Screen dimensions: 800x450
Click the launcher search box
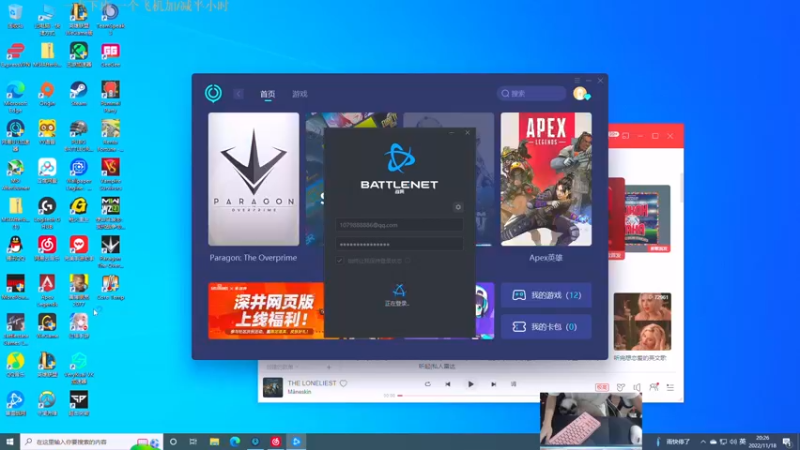coord(531,93)
